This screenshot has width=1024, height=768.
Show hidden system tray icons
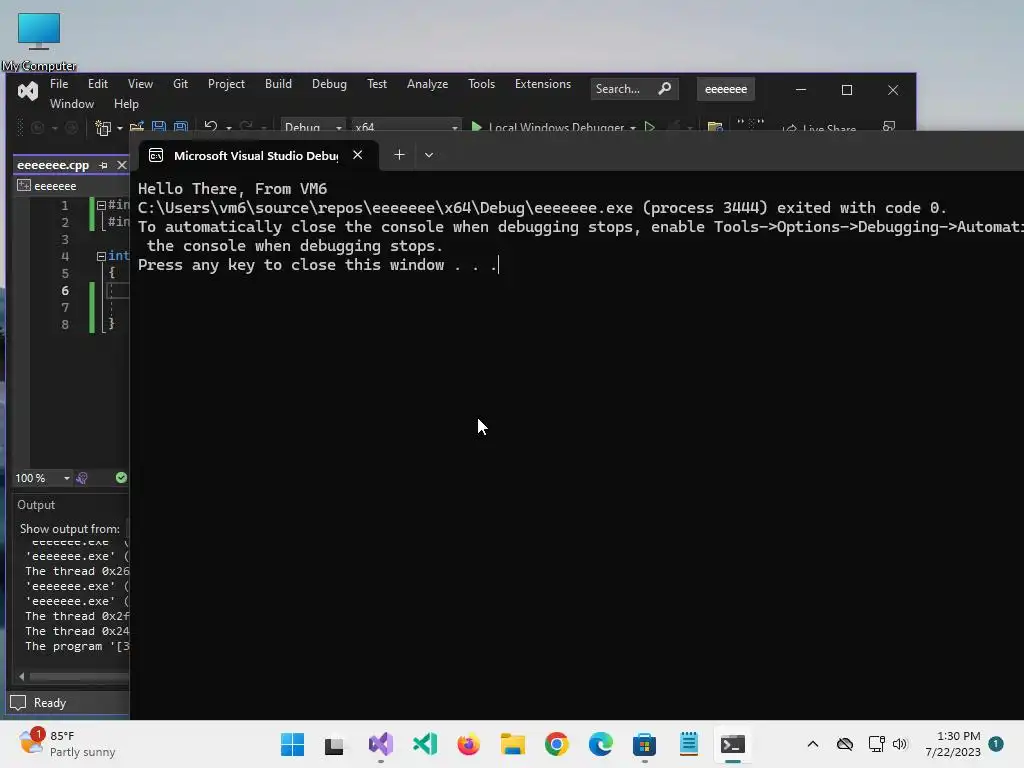pyautogui.click(x=812, y=744)
